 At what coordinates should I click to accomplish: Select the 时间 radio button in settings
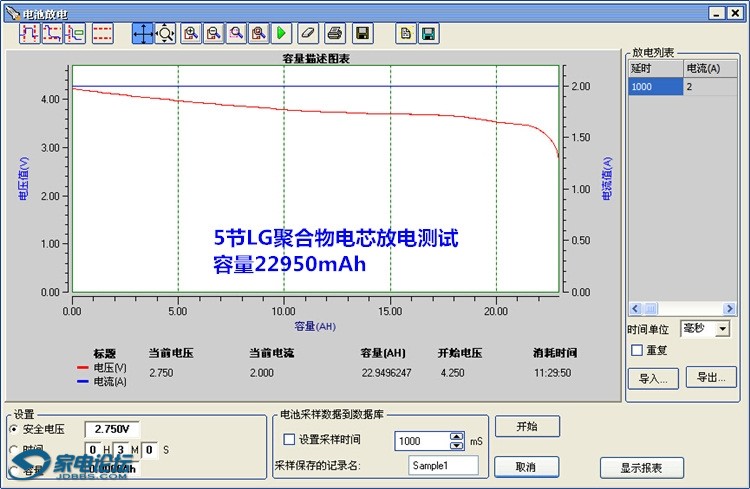pyautogui.click(x=13, y=450)
